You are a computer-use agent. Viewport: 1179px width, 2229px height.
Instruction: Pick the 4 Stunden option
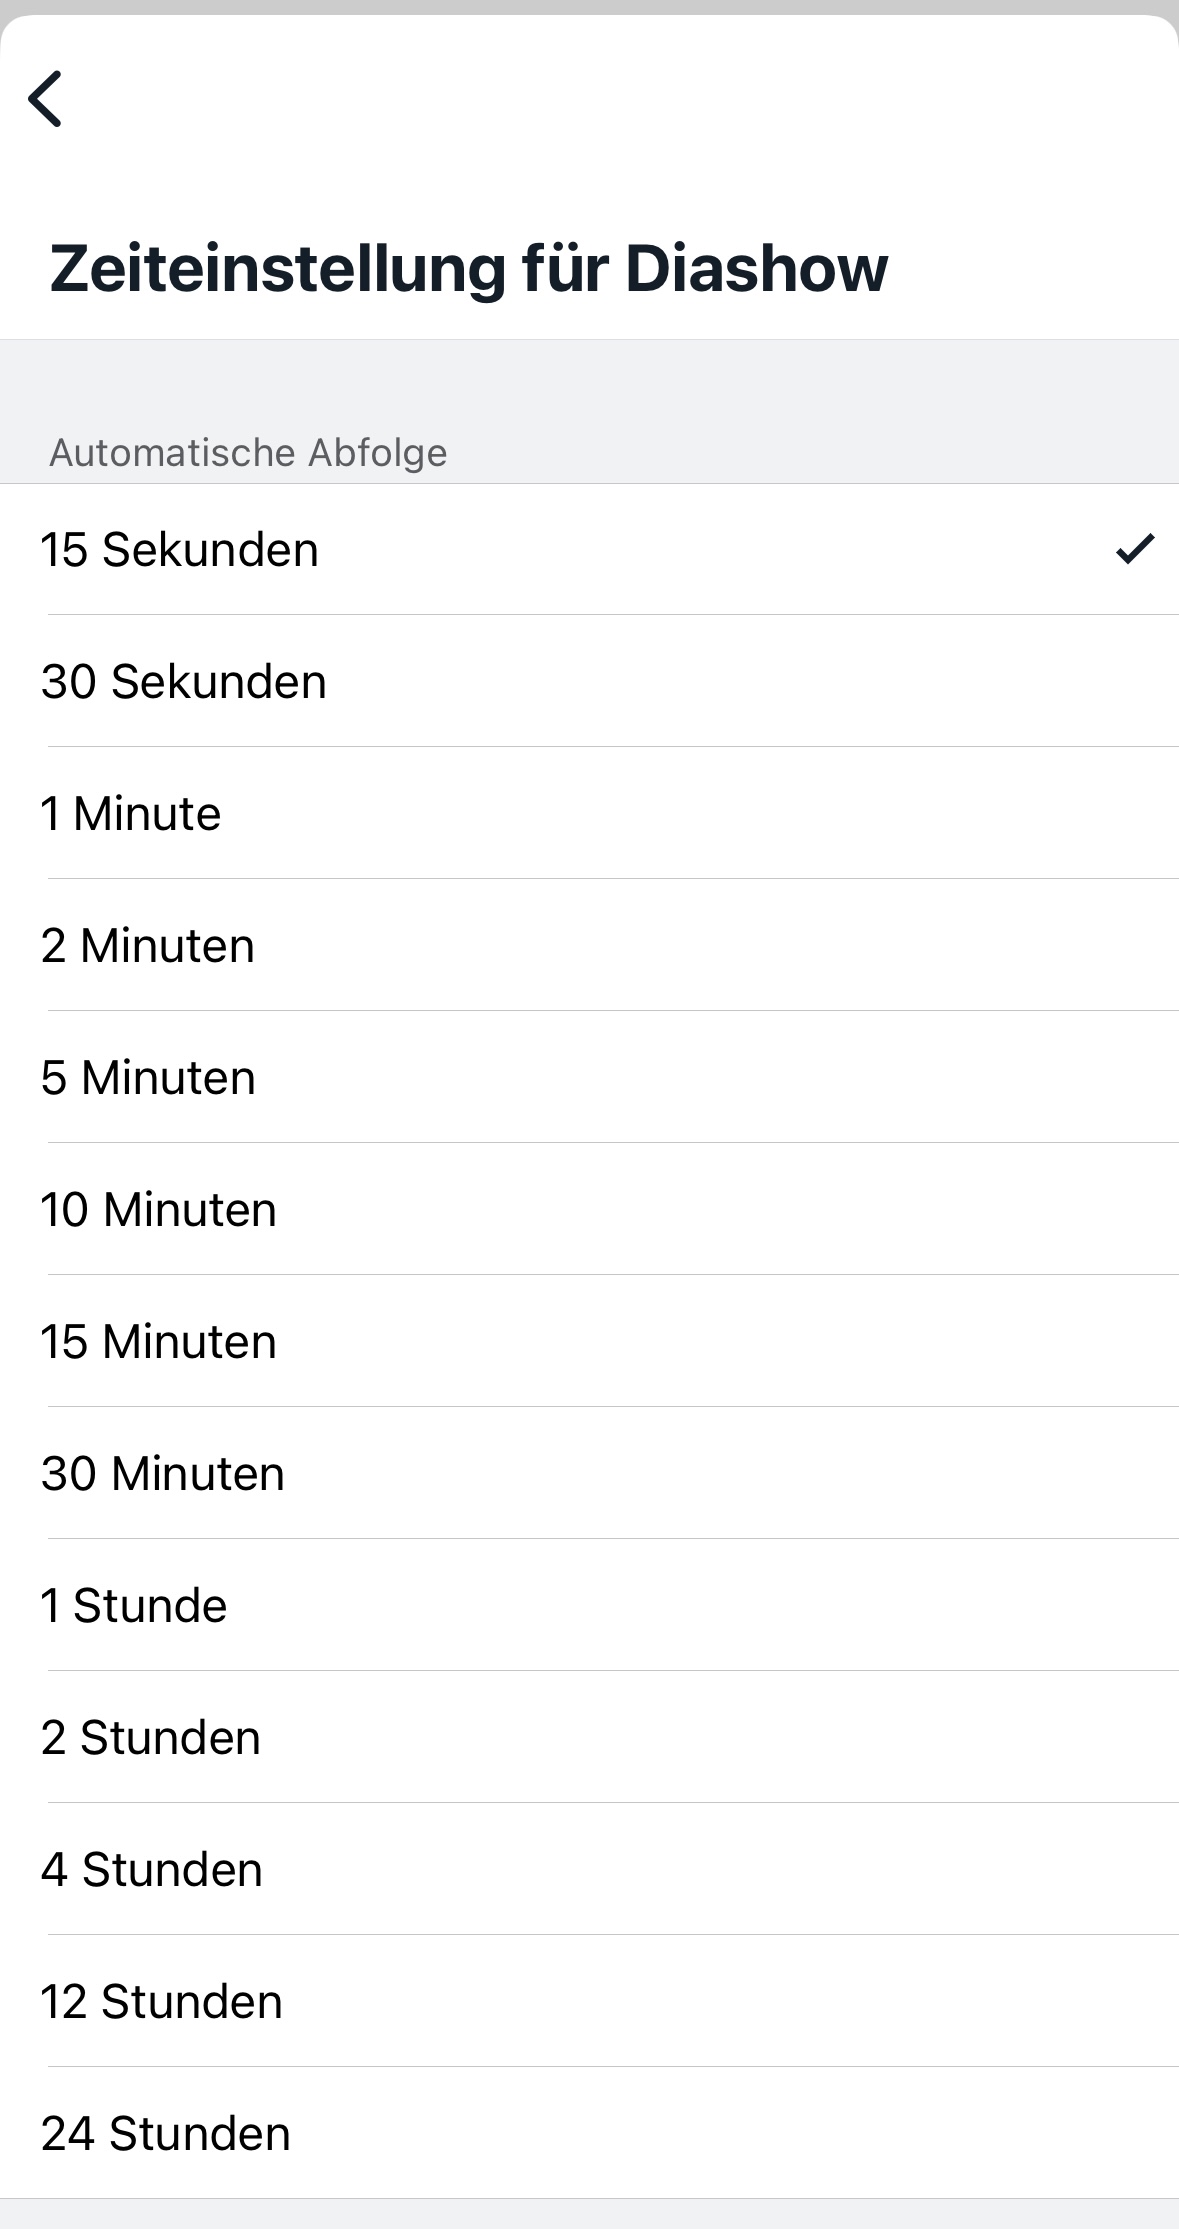click(152, 1870)
